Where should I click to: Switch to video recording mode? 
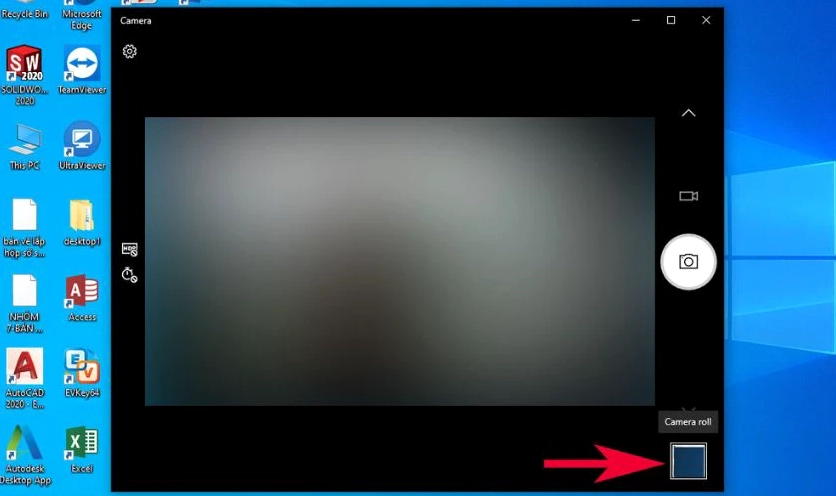pyautogui.click(x=688, y=196)
